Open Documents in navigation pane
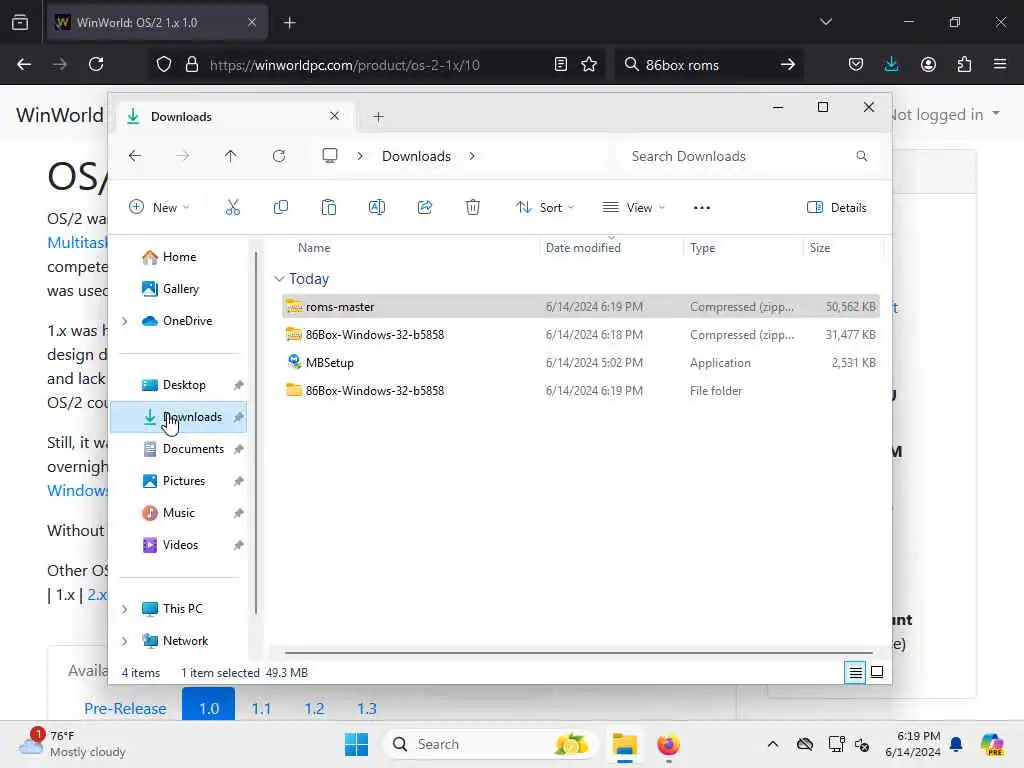1024x768 pixels. 178,449
